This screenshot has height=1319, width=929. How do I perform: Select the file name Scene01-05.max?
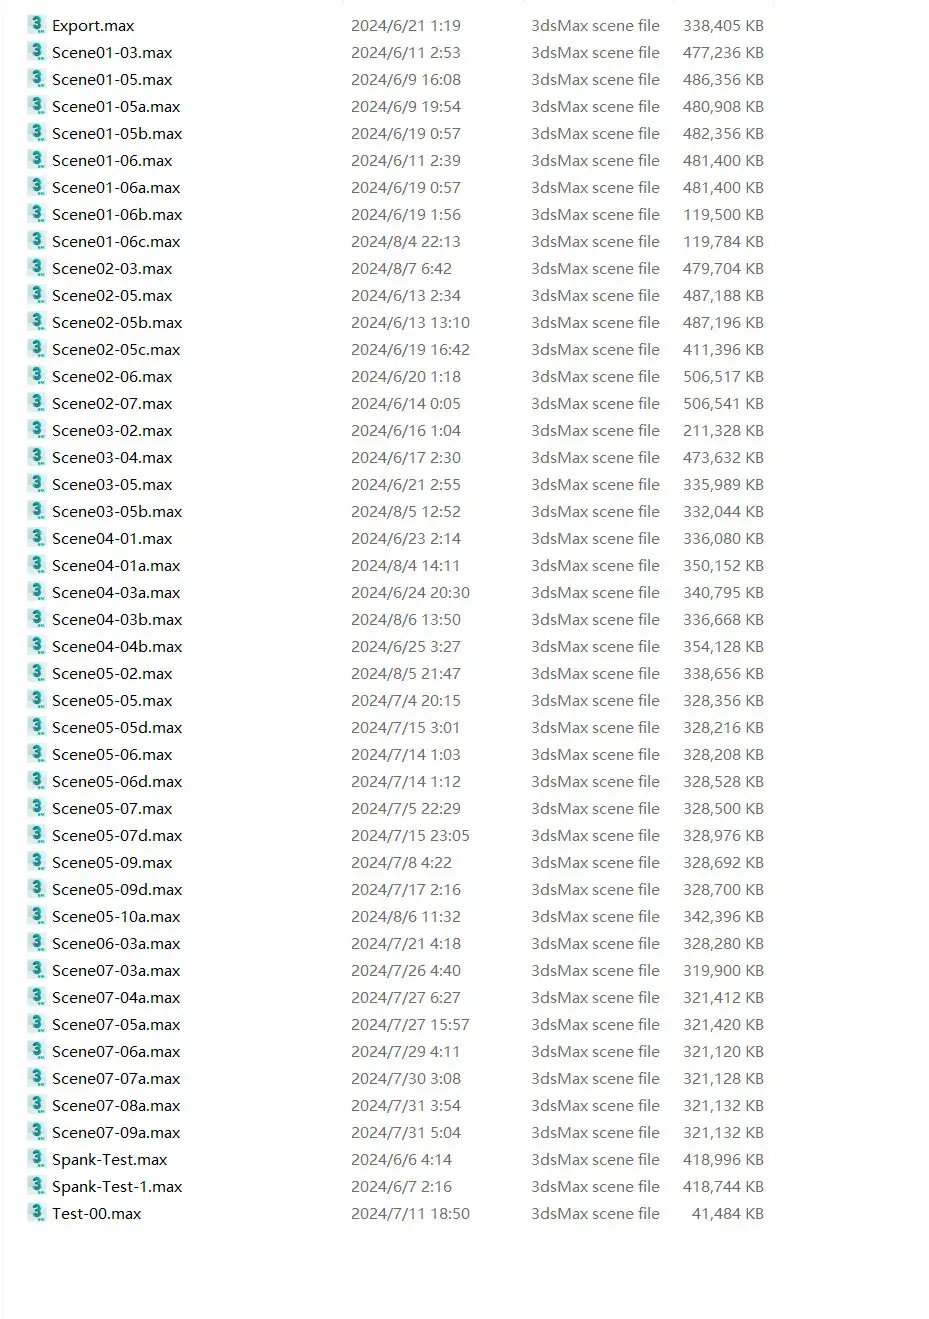tap(112, 80)
